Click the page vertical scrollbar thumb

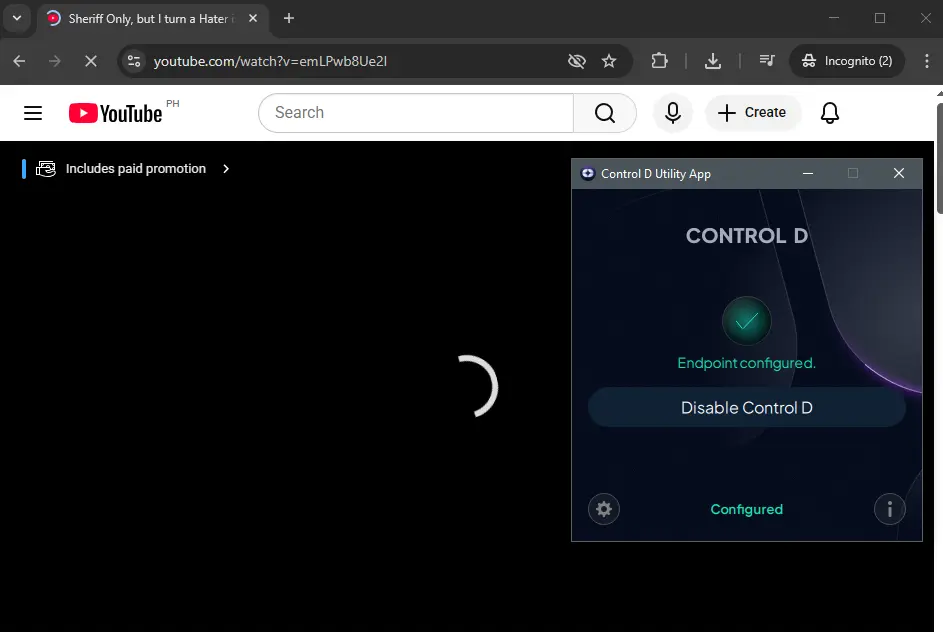[939, 158]
